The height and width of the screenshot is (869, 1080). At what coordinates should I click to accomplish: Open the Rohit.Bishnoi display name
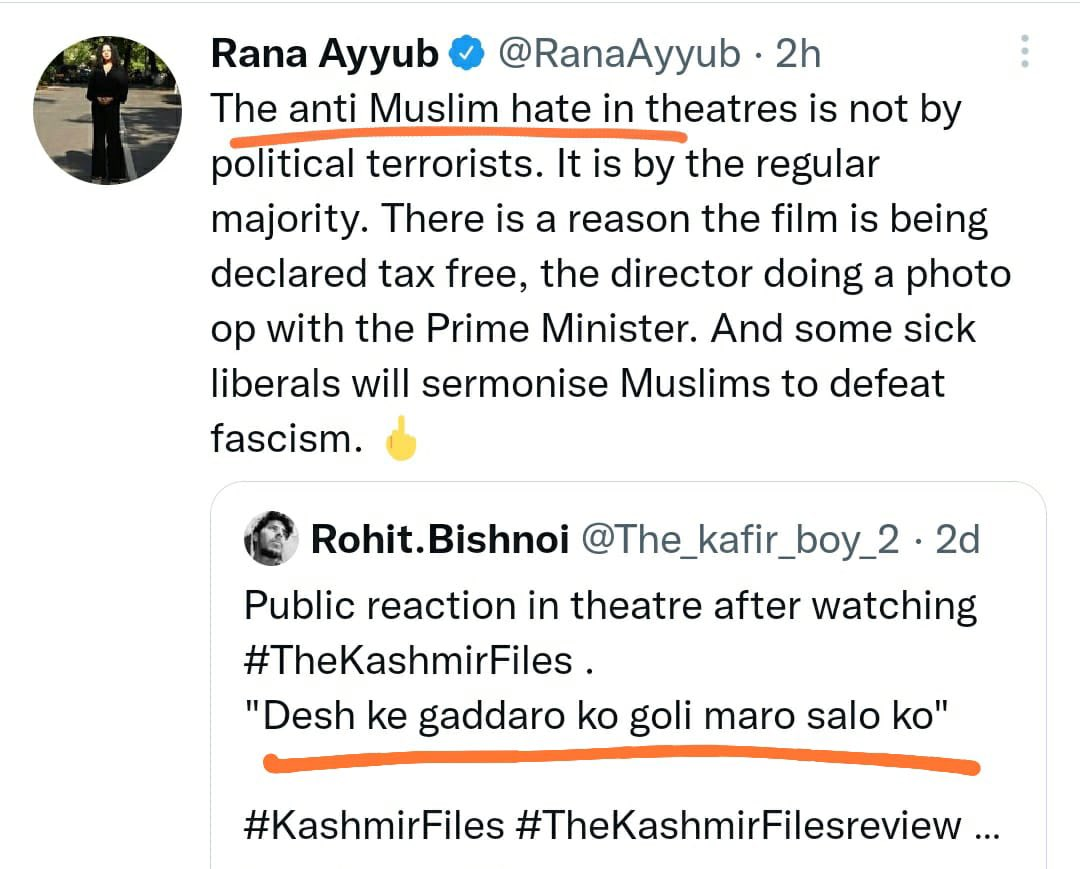coord(439,541)
